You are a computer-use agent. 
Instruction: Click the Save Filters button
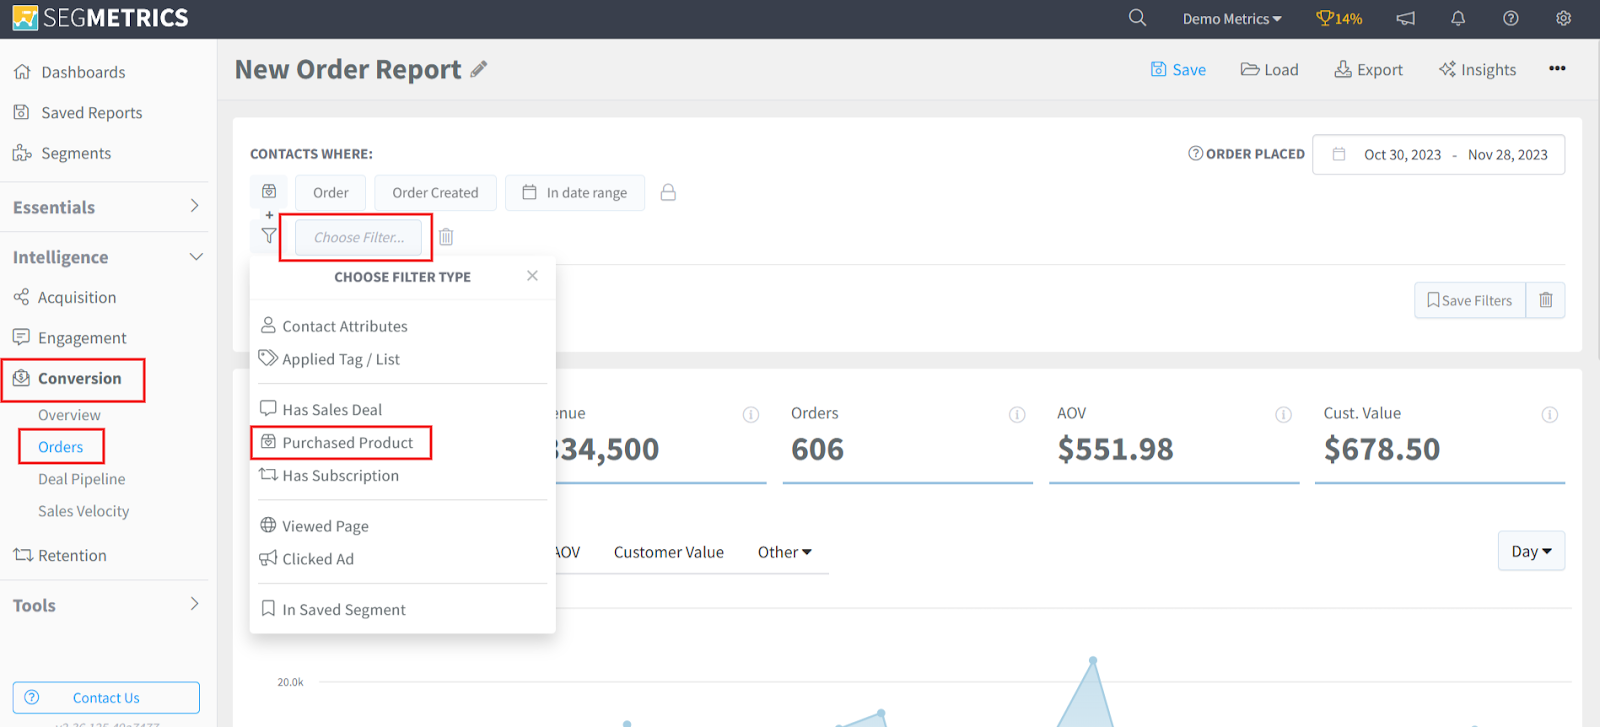coord(1469,300)
